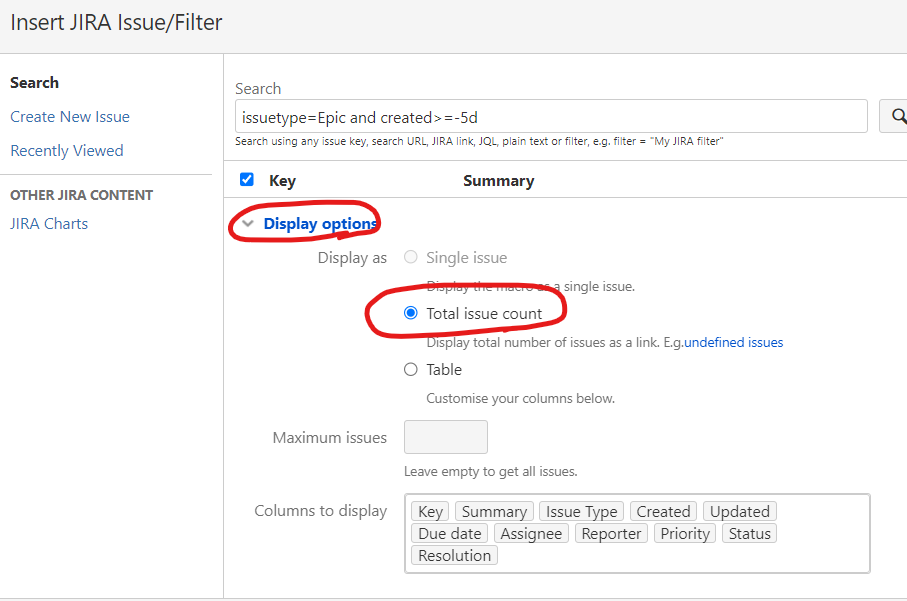Click the Due date column tag

click(449, 533)
